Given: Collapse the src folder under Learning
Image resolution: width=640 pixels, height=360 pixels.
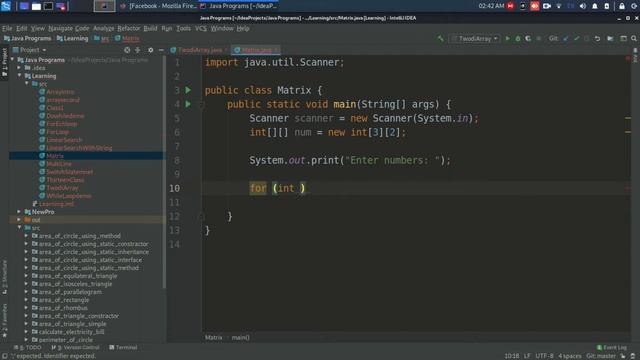Looking at the screenshot, I should [x=27, y=84].
